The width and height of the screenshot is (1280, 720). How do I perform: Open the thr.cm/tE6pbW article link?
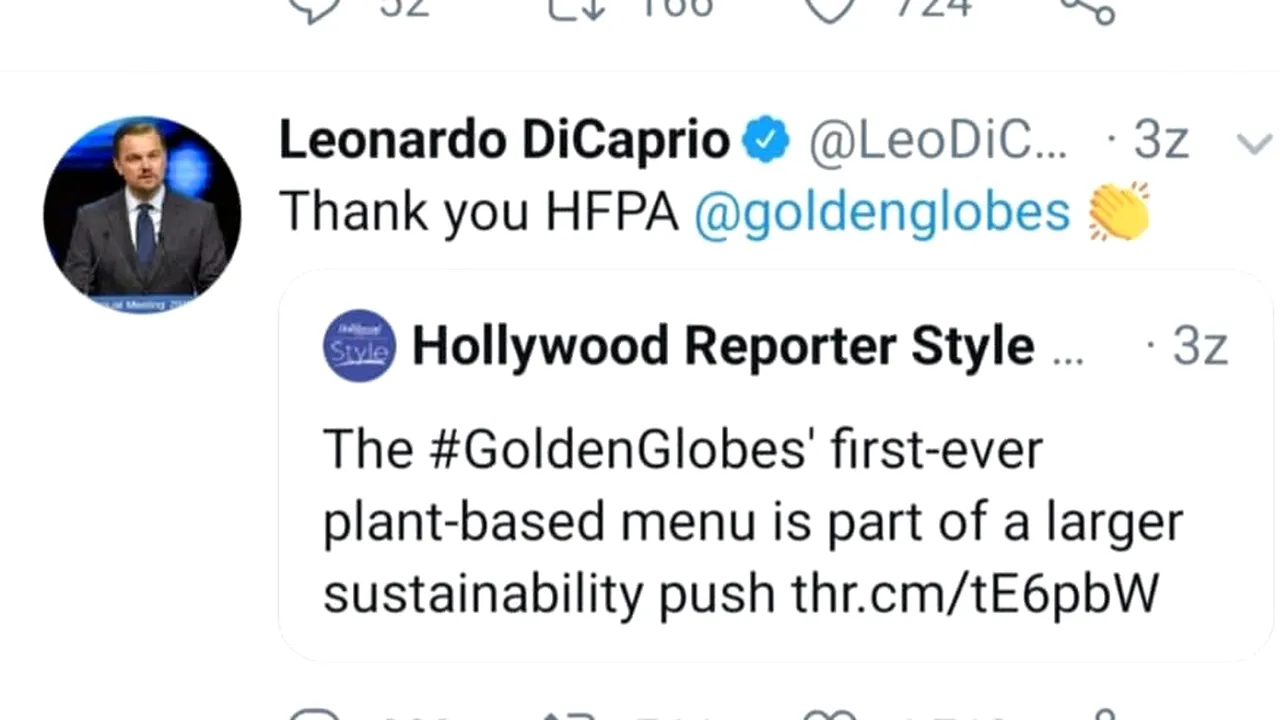click(x=974, y=593)
